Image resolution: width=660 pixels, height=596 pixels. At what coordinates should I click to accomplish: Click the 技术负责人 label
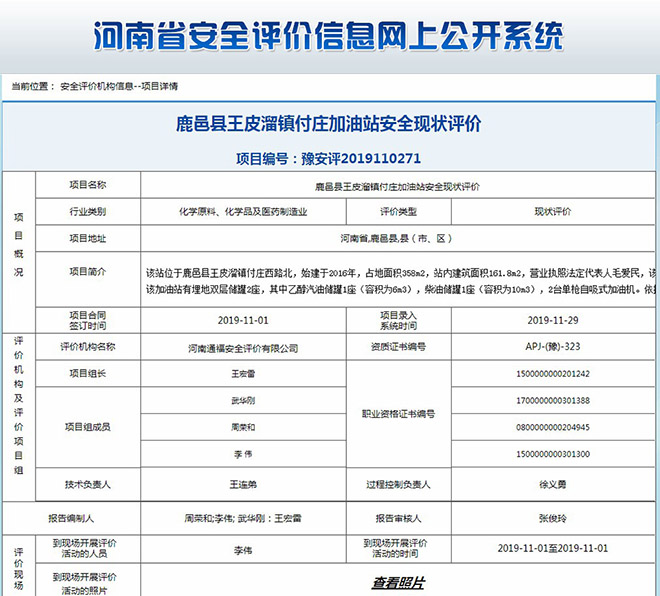tap(88, 484)
